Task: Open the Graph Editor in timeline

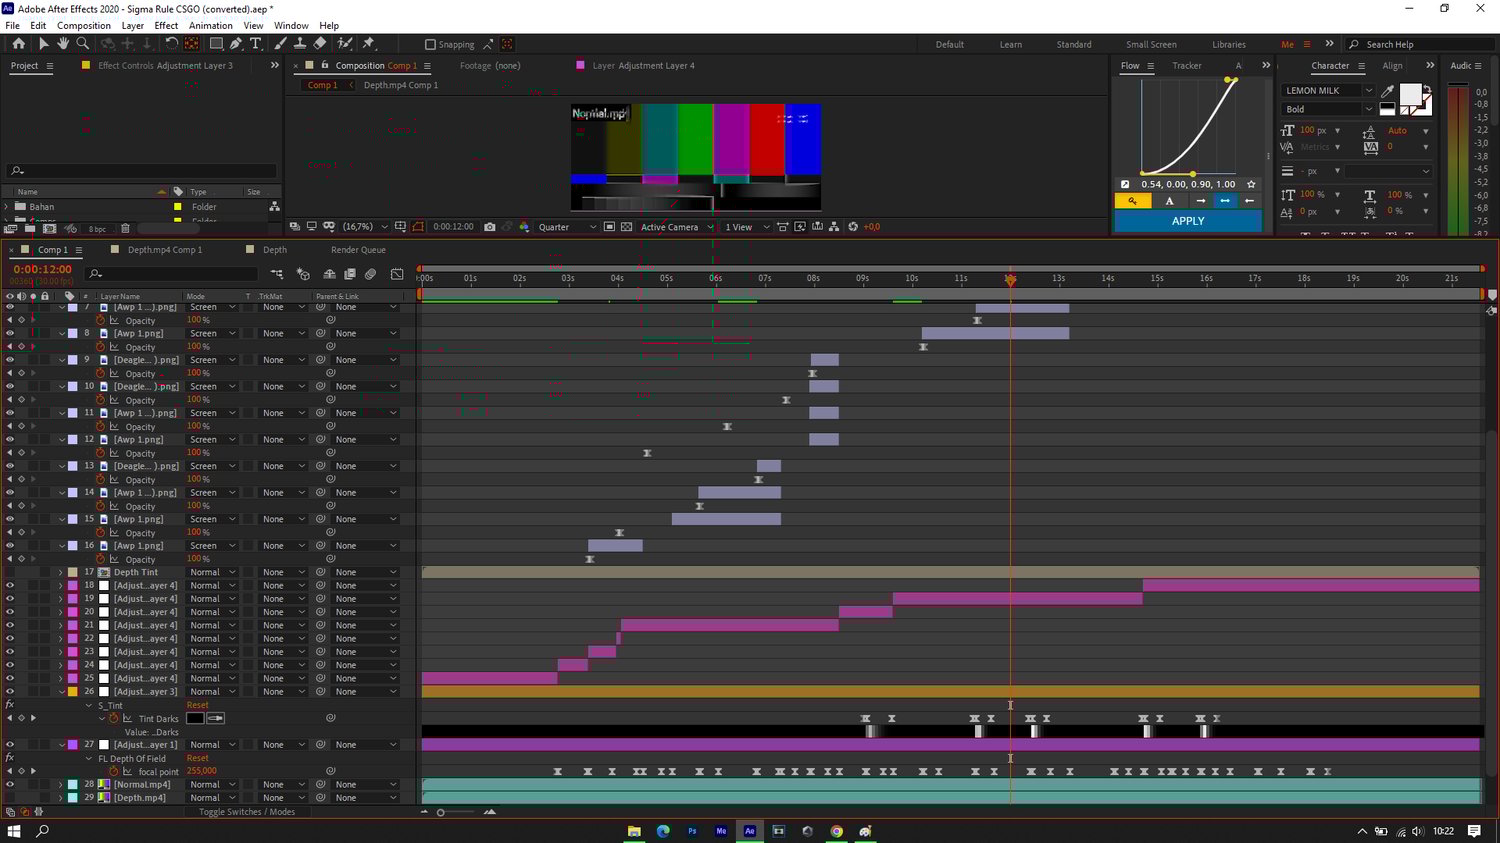Action: click(x=397, y=274)
